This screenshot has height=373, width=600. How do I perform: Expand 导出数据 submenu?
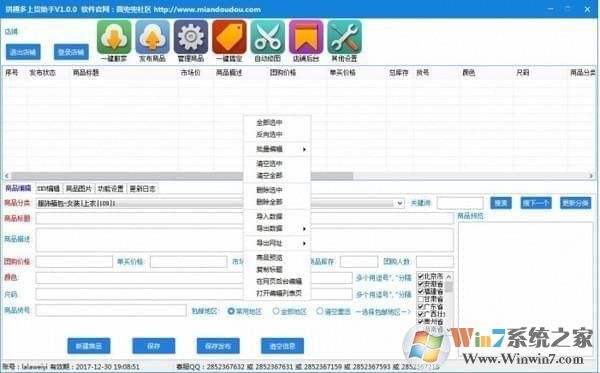pyautogui.click(x=277, y=228)
